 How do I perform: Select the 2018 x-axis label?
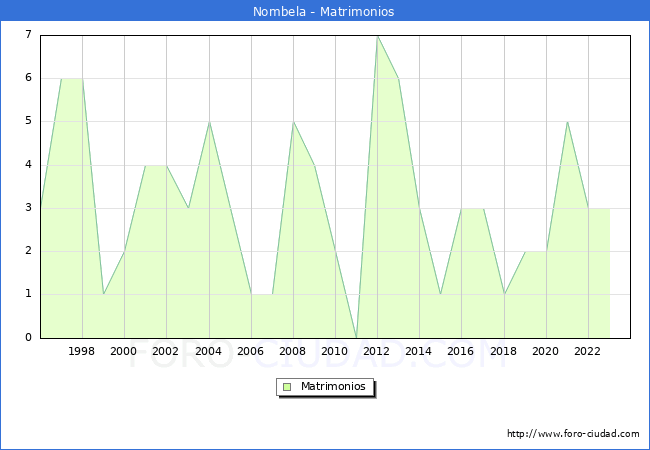503,351
